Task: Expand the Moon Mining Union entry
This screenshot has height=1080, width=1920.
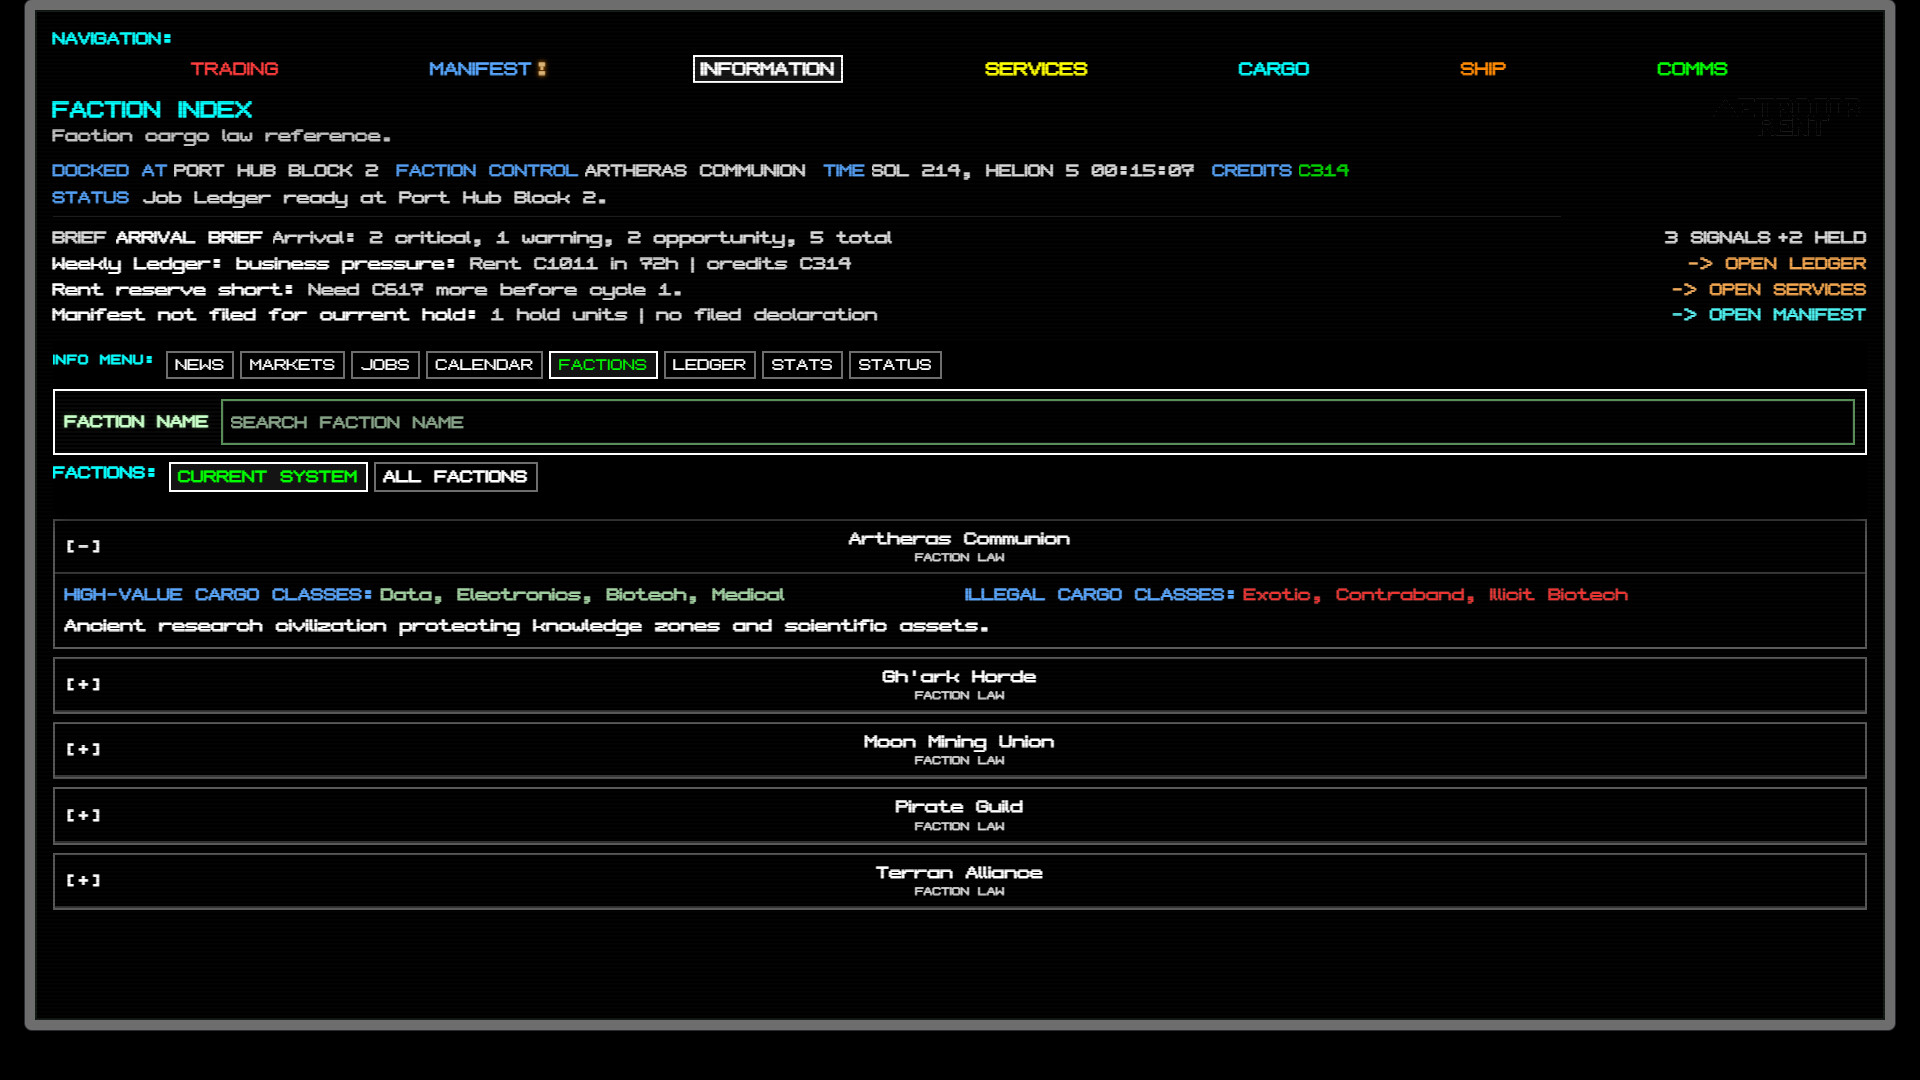Action: click(959, 750)
